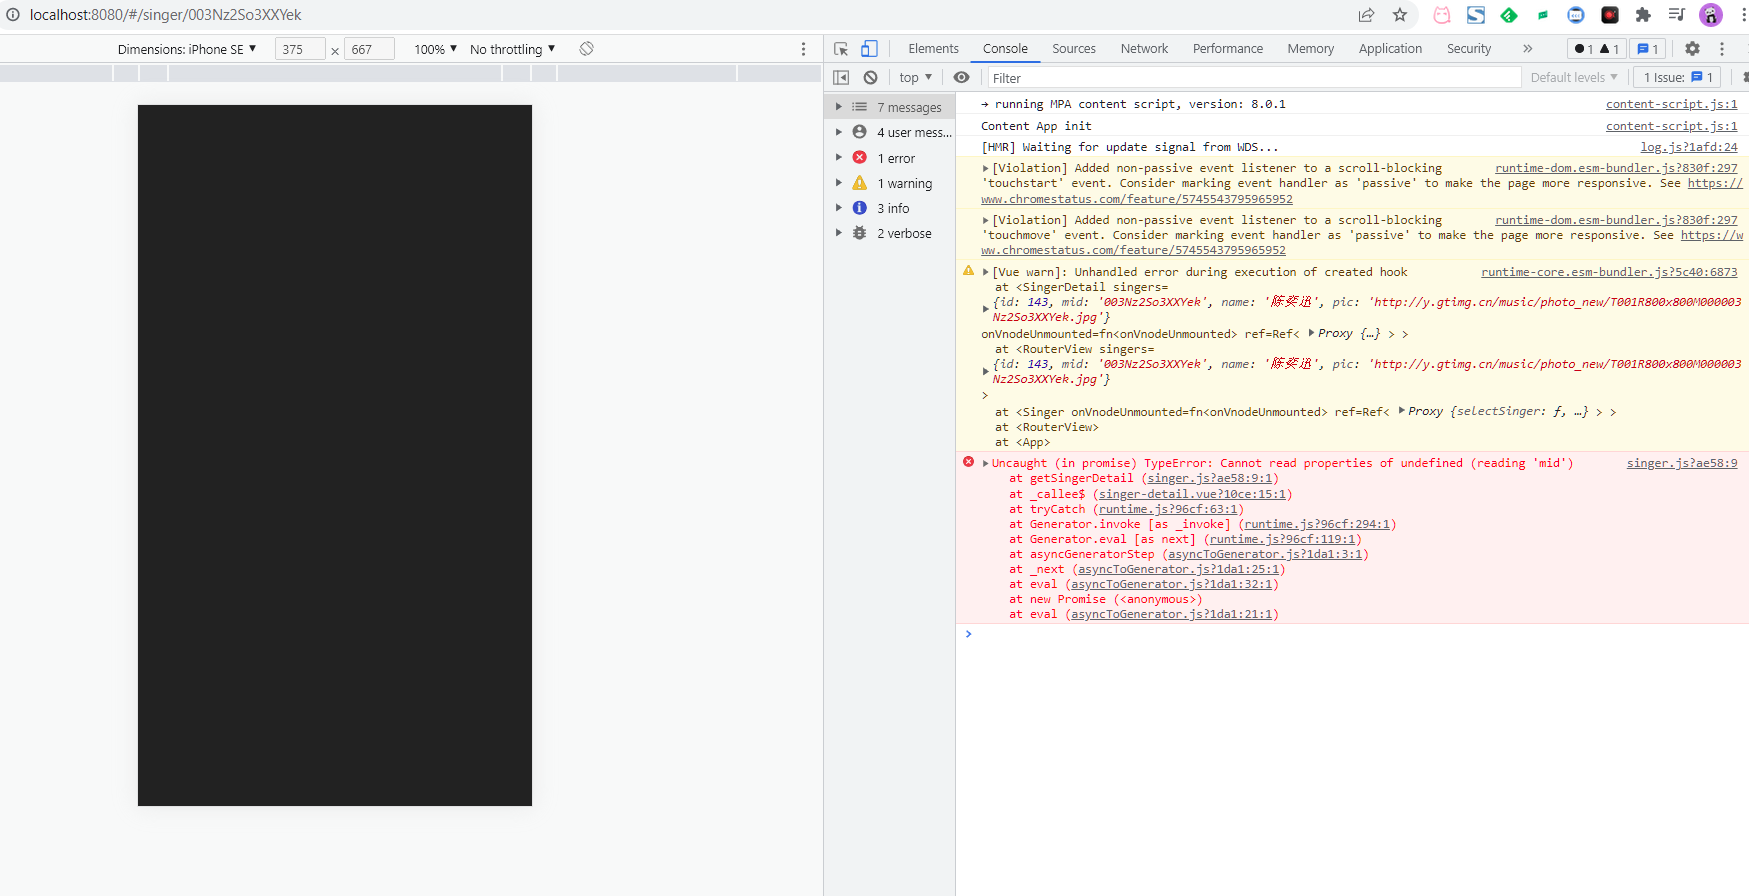
Task: Clear the console with the ban icon
Action: pyautogui.click(x=870, y=78)
